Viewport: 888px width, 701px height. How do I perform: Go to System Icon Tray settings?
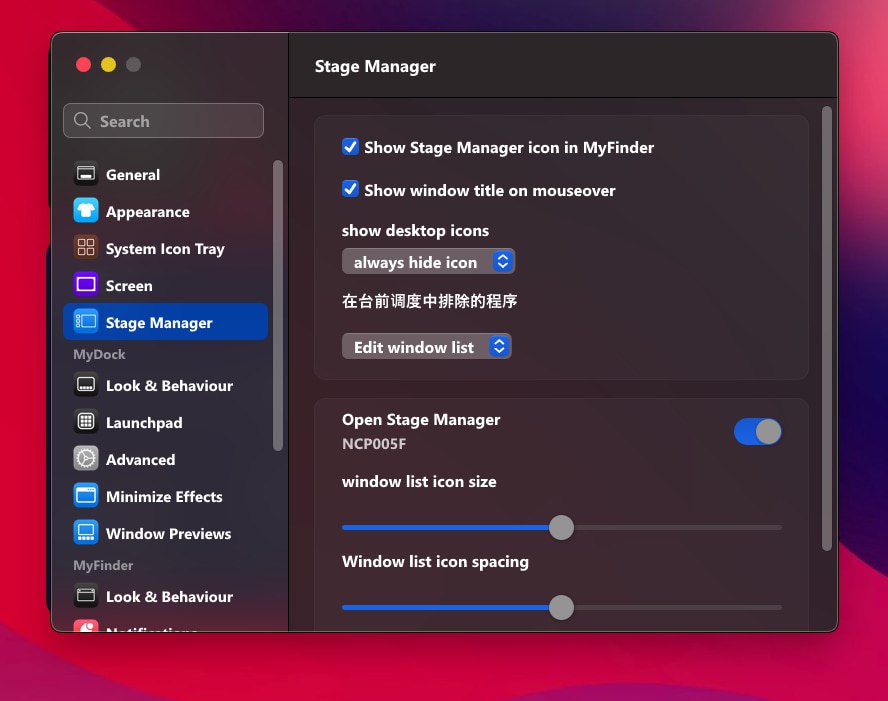point(164,248)
